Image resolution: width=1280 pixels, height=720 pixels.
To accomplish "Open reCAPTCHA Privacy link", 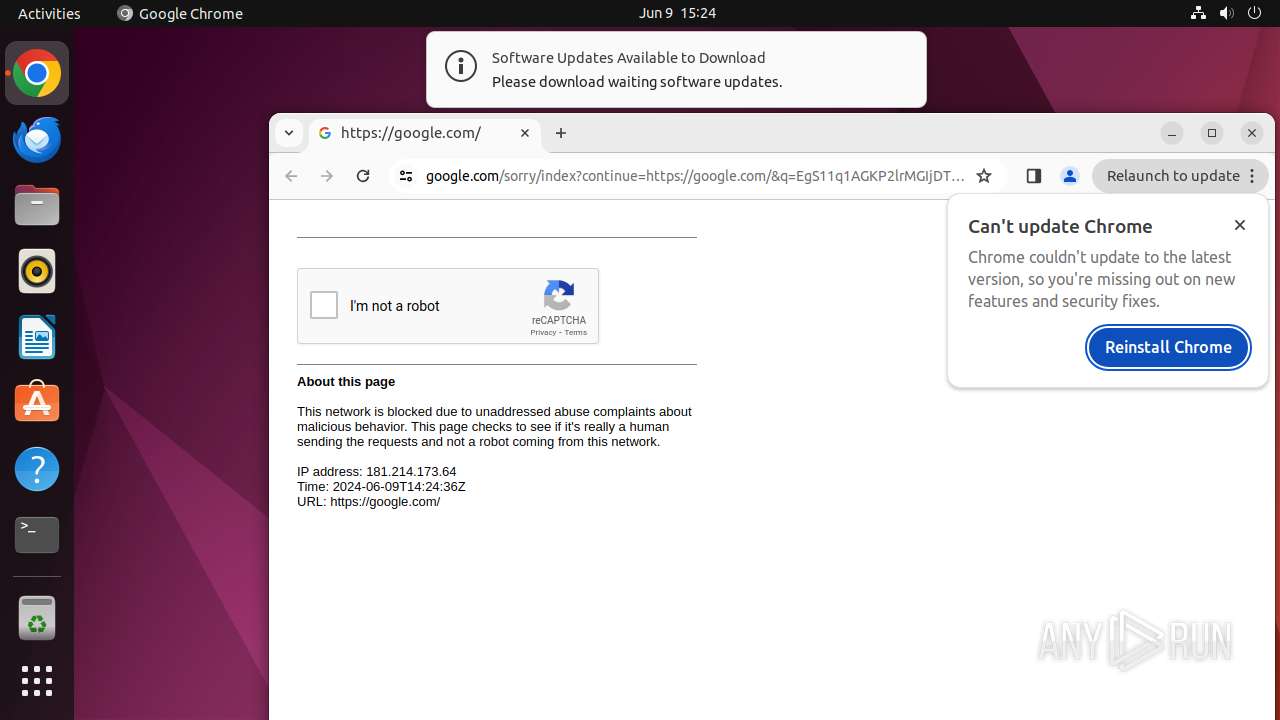I will 543,333.
